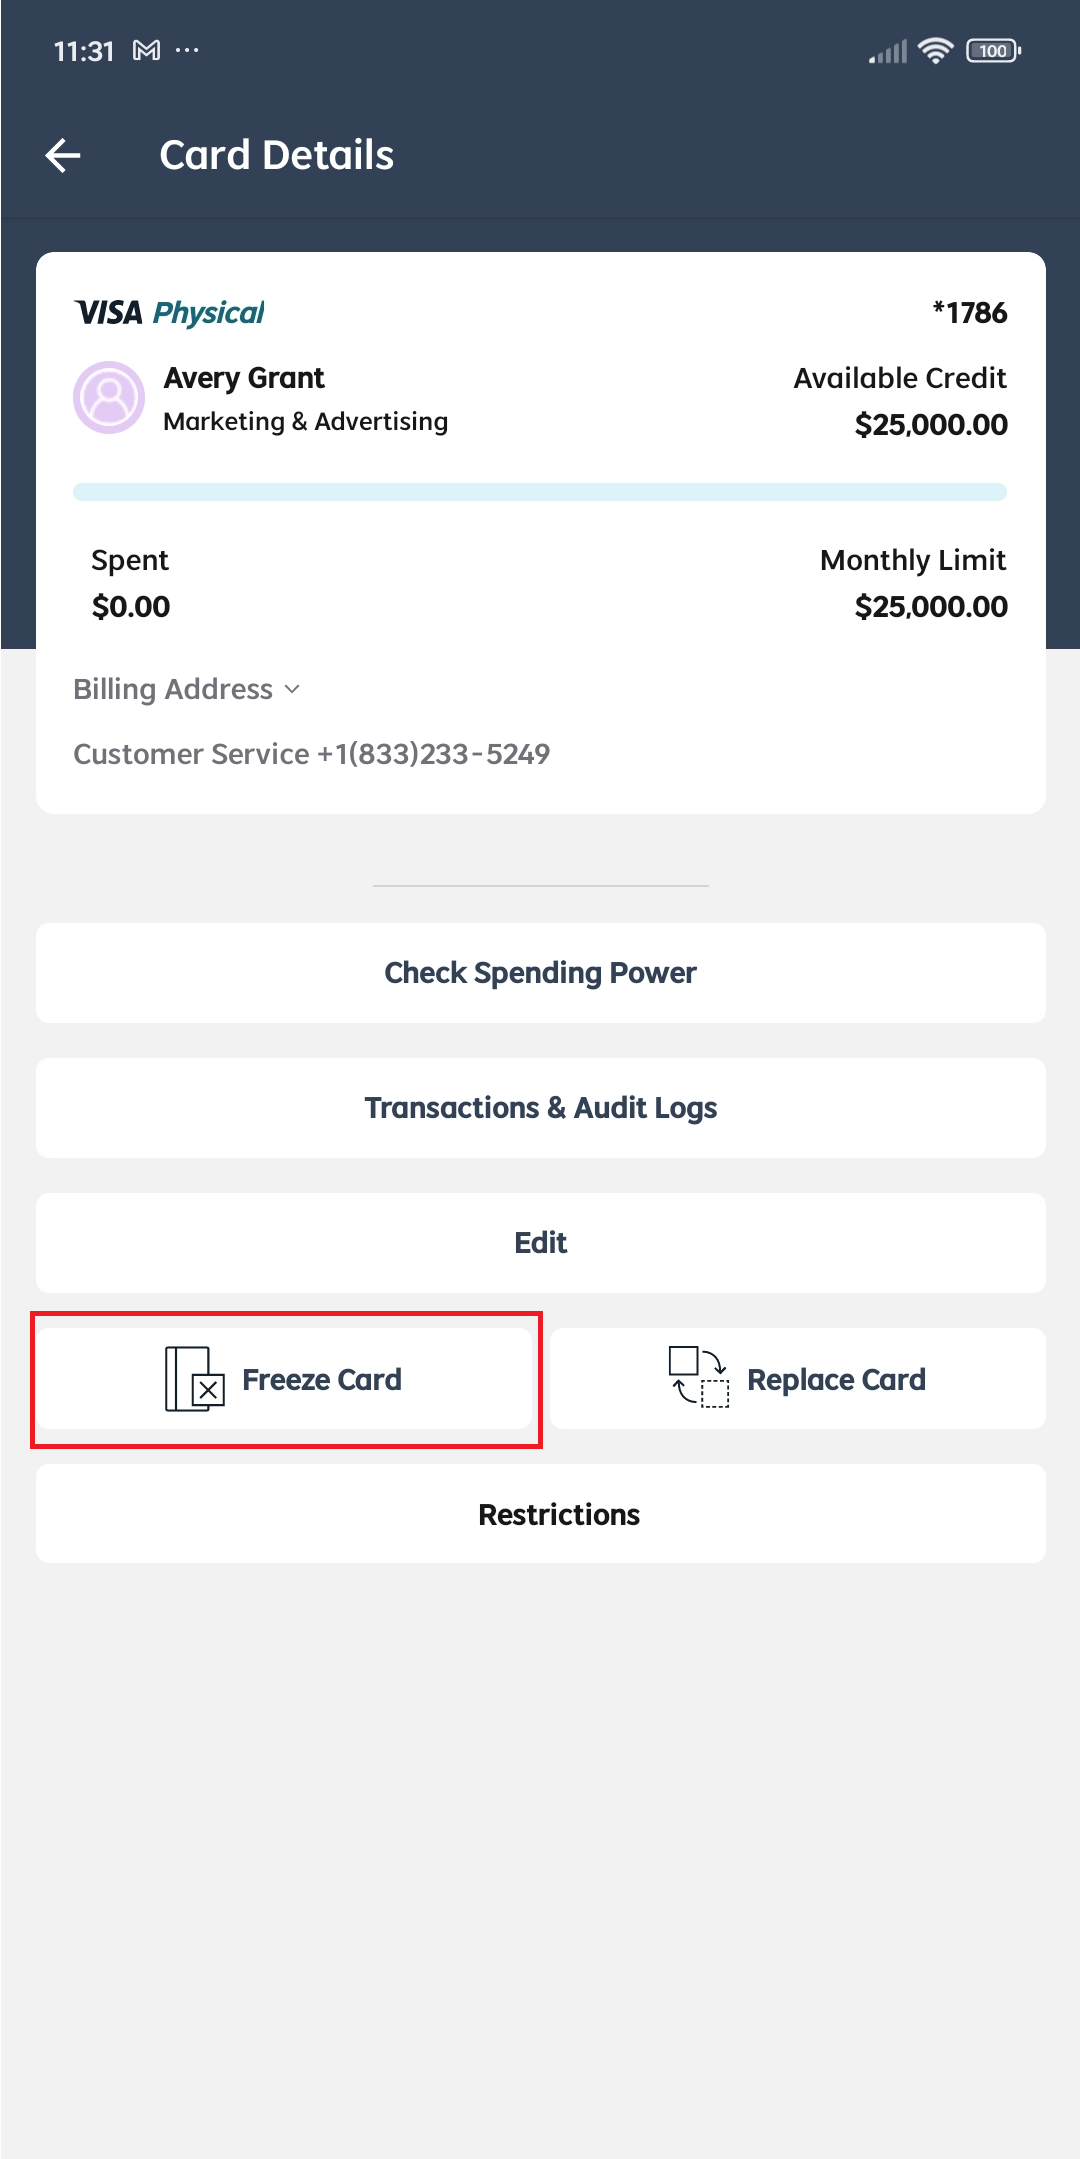
Task: Click the Billing Address chevron arrow
Action: pyautogui.click(x=292, y=689)
